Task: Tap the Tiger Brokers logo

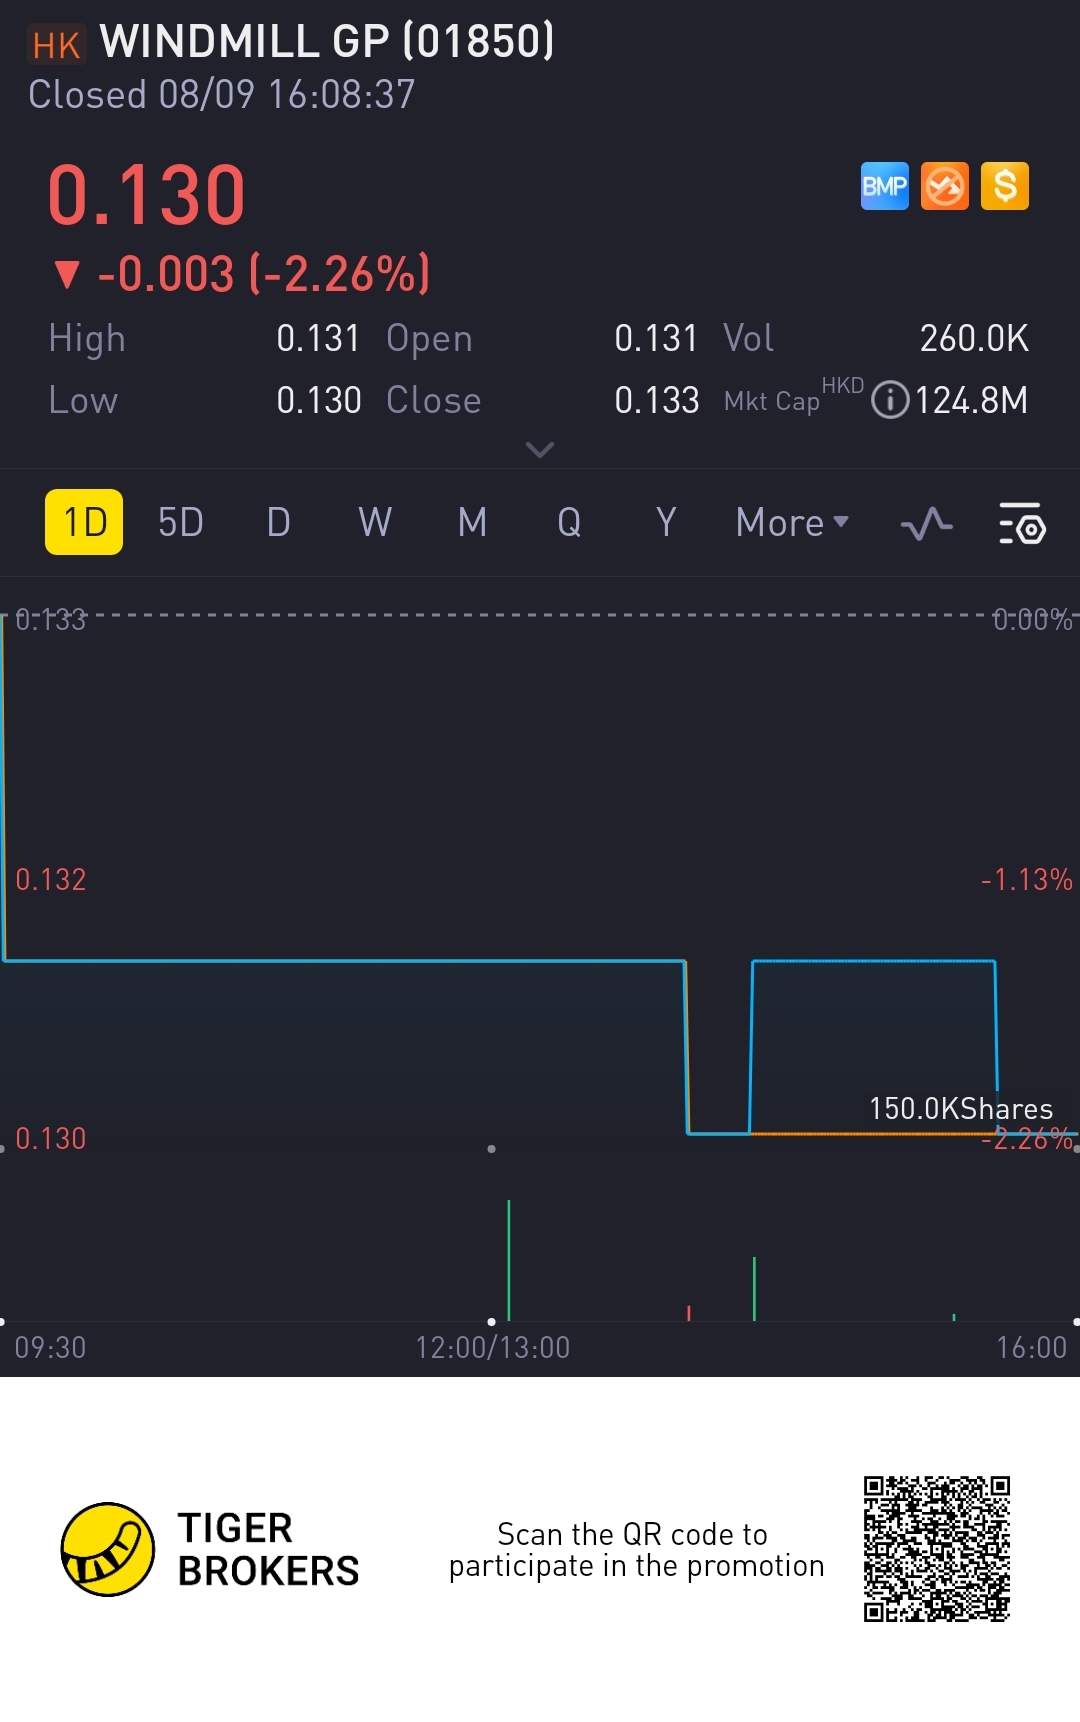Action: 108,1549
